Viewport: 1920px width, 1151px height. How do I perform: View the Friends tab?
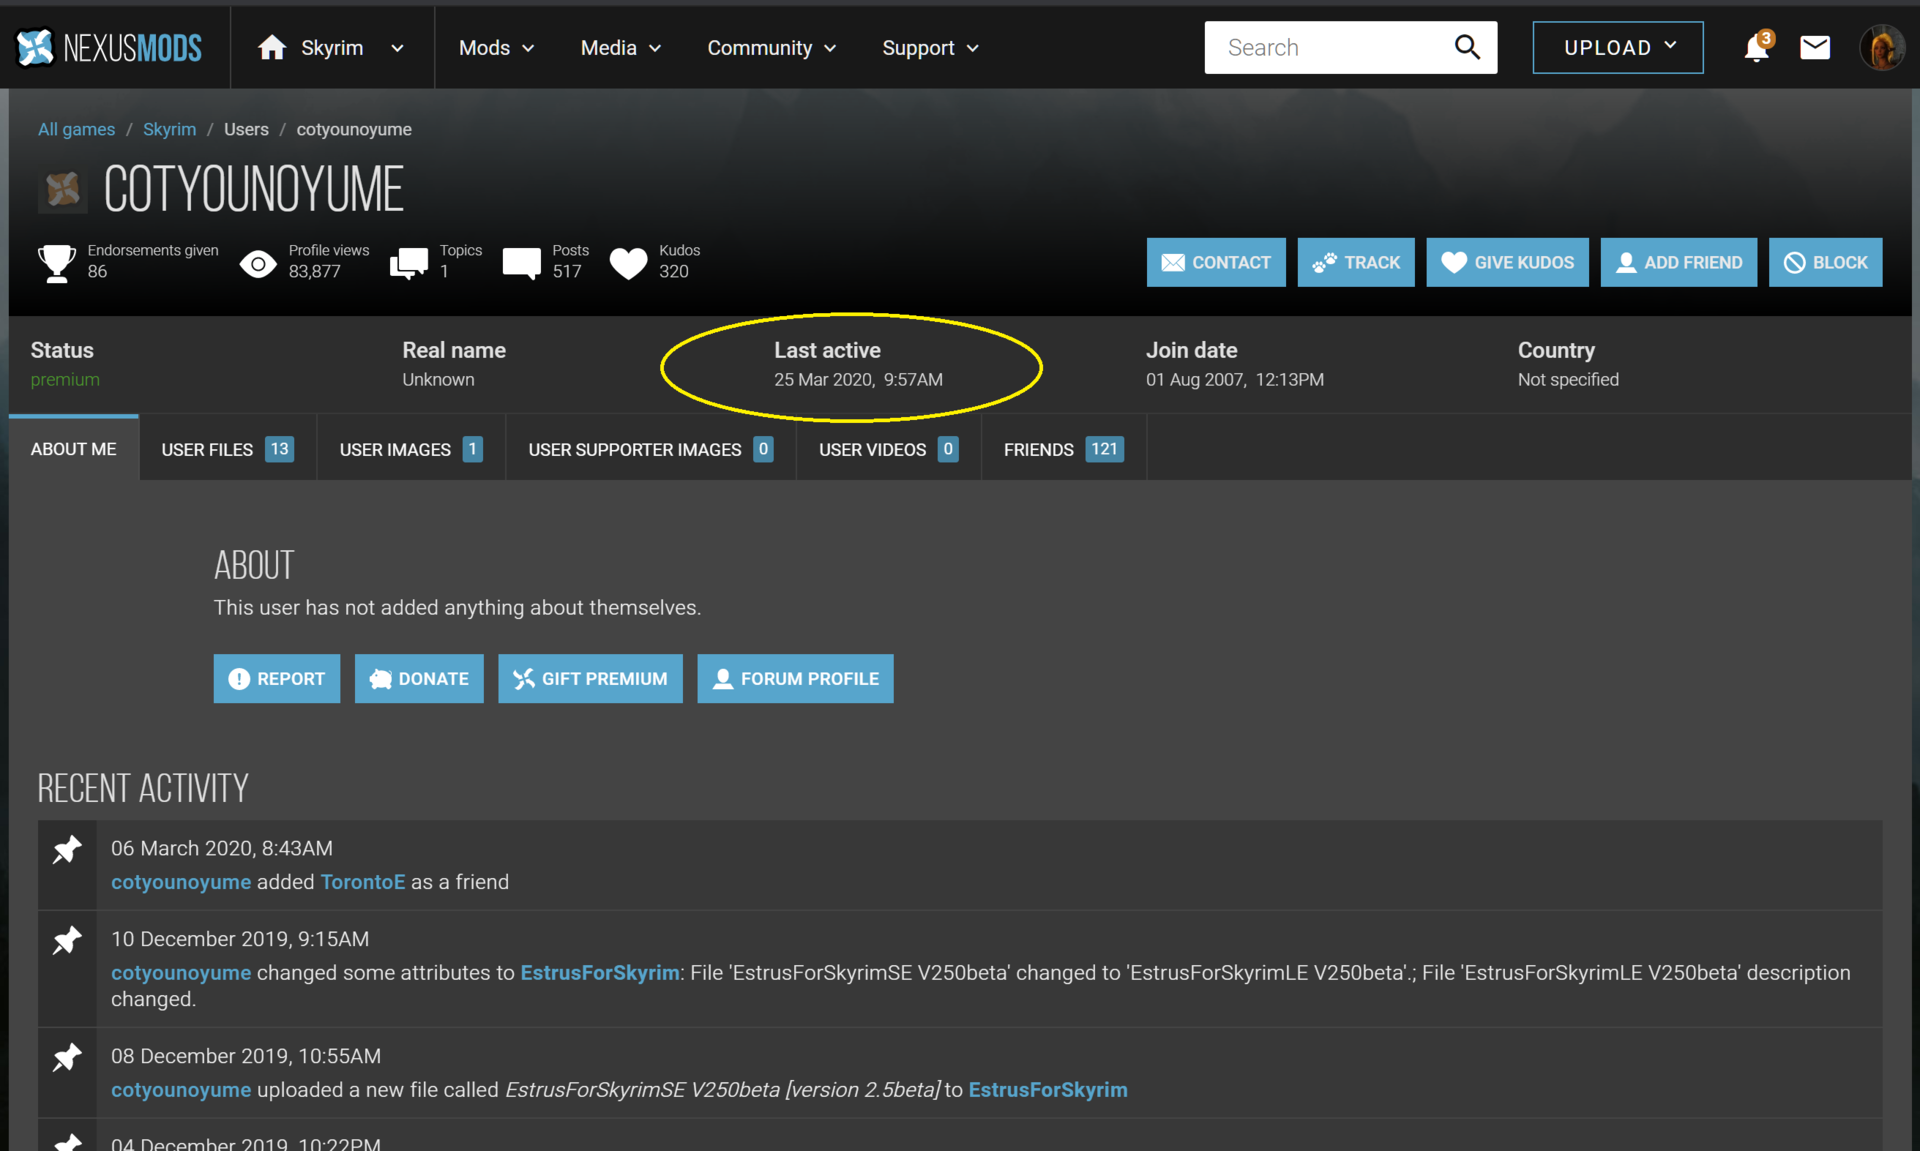1063,449
